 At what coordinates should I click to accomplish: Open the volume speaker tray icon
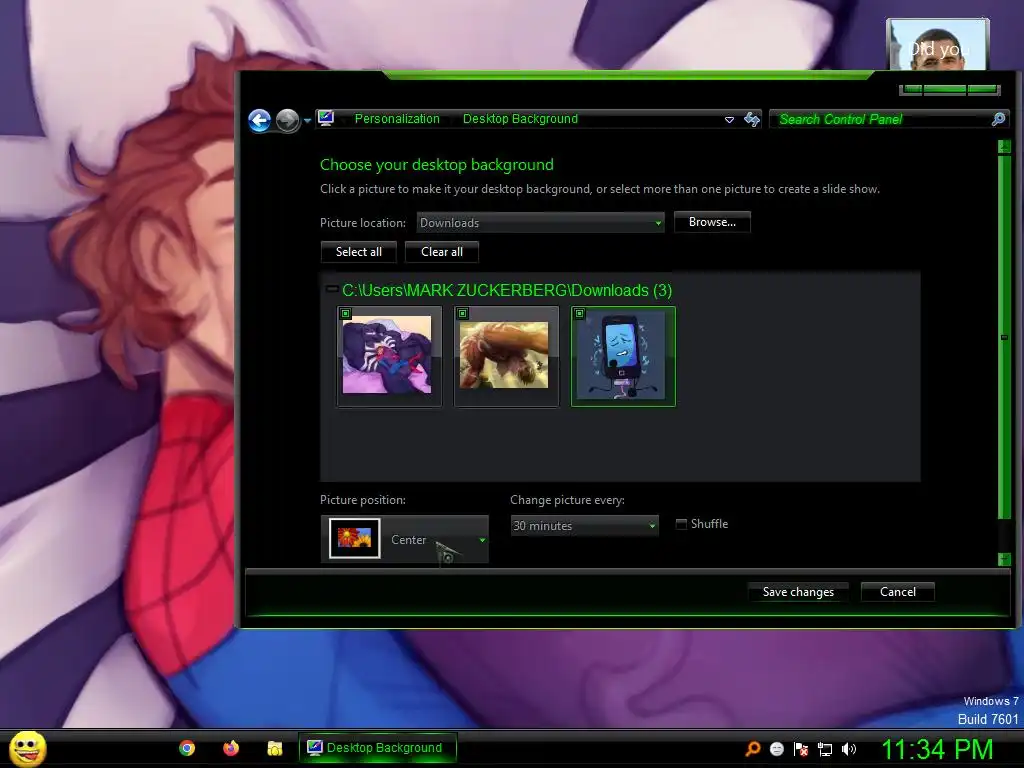point(849,749)
